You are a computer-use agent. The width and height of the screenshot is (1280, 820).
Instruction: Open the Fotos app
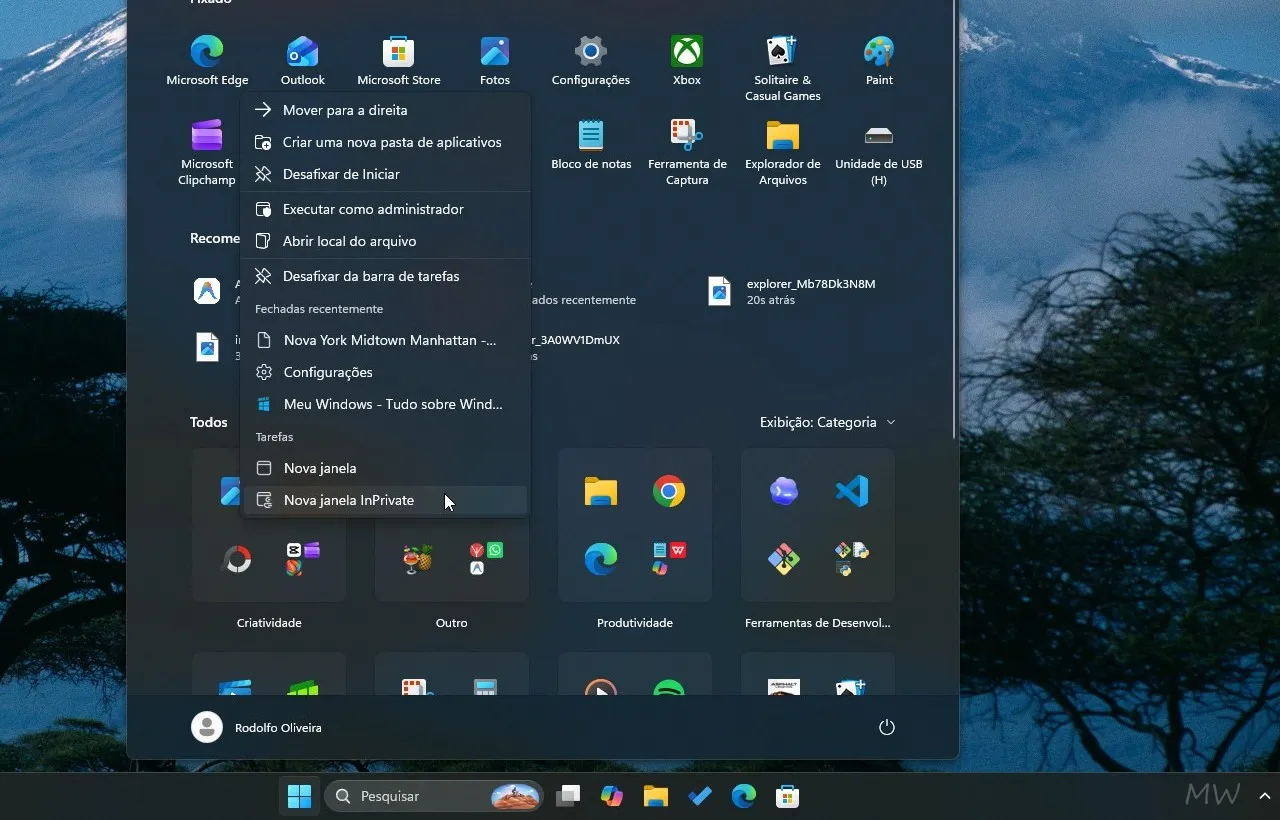click(x=494, y=61)
